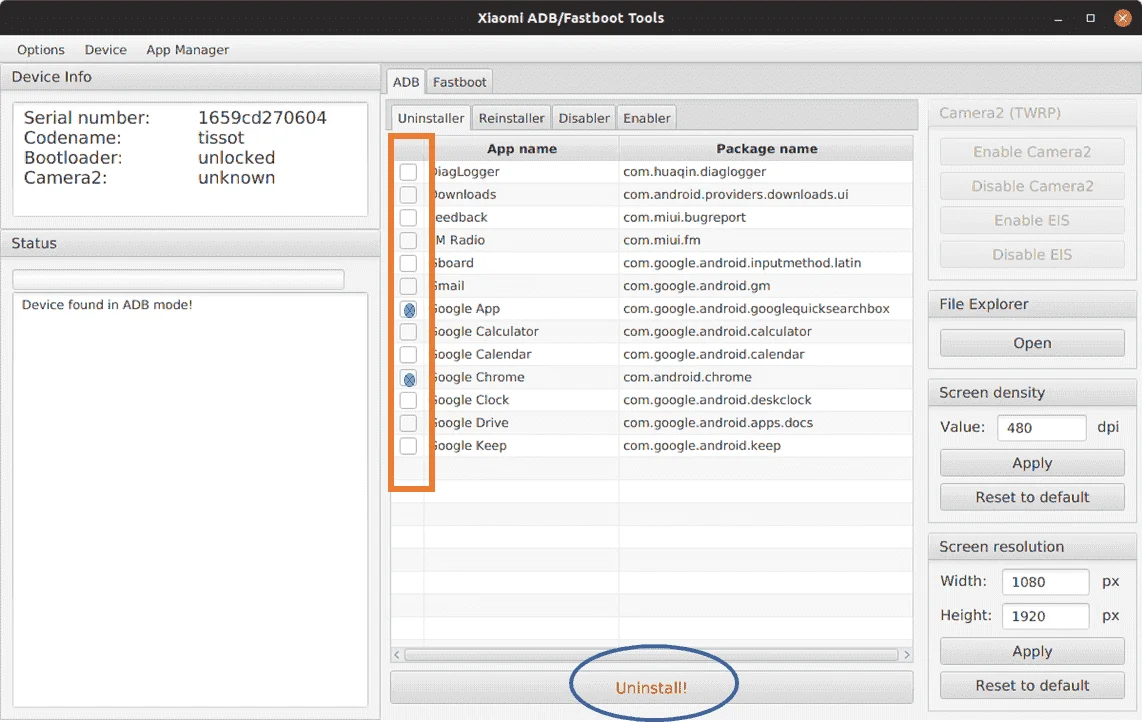The image size is (1142, 722).
Task: Click the Enable EIS button
Action: tap(1032, 220)
